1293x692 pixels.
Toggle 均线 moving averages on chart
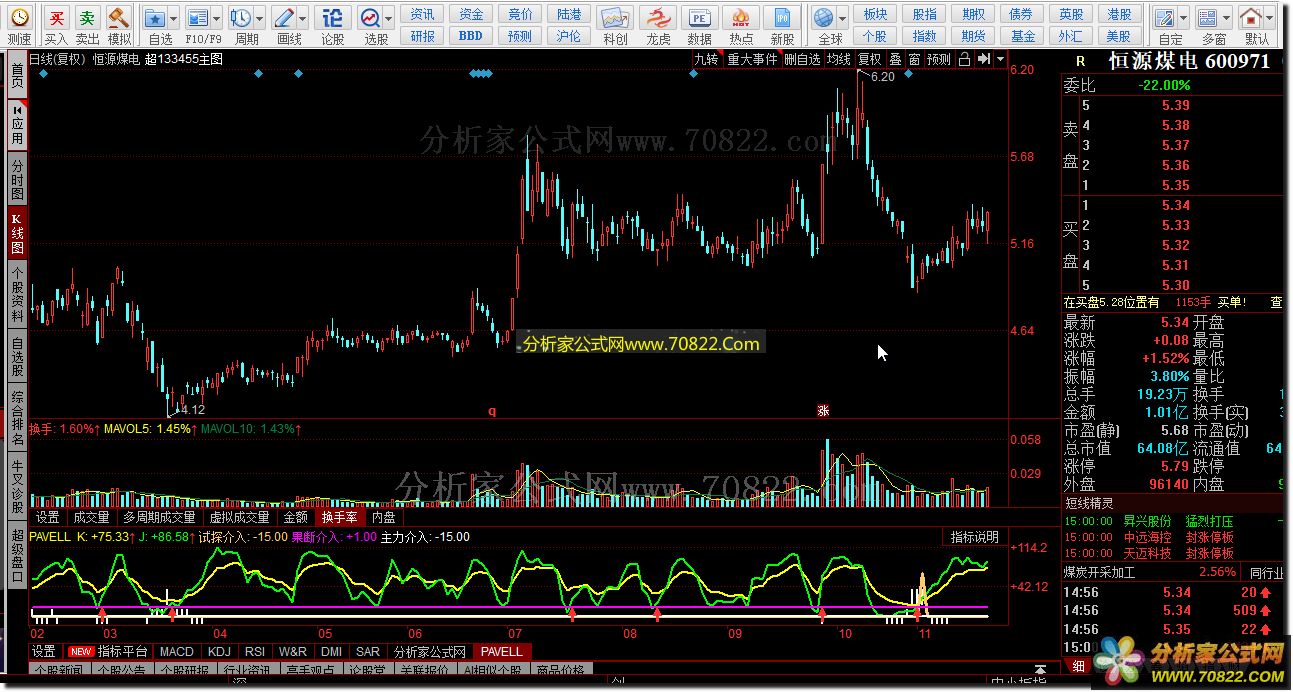pyautogui.click(x=839, y=59)
